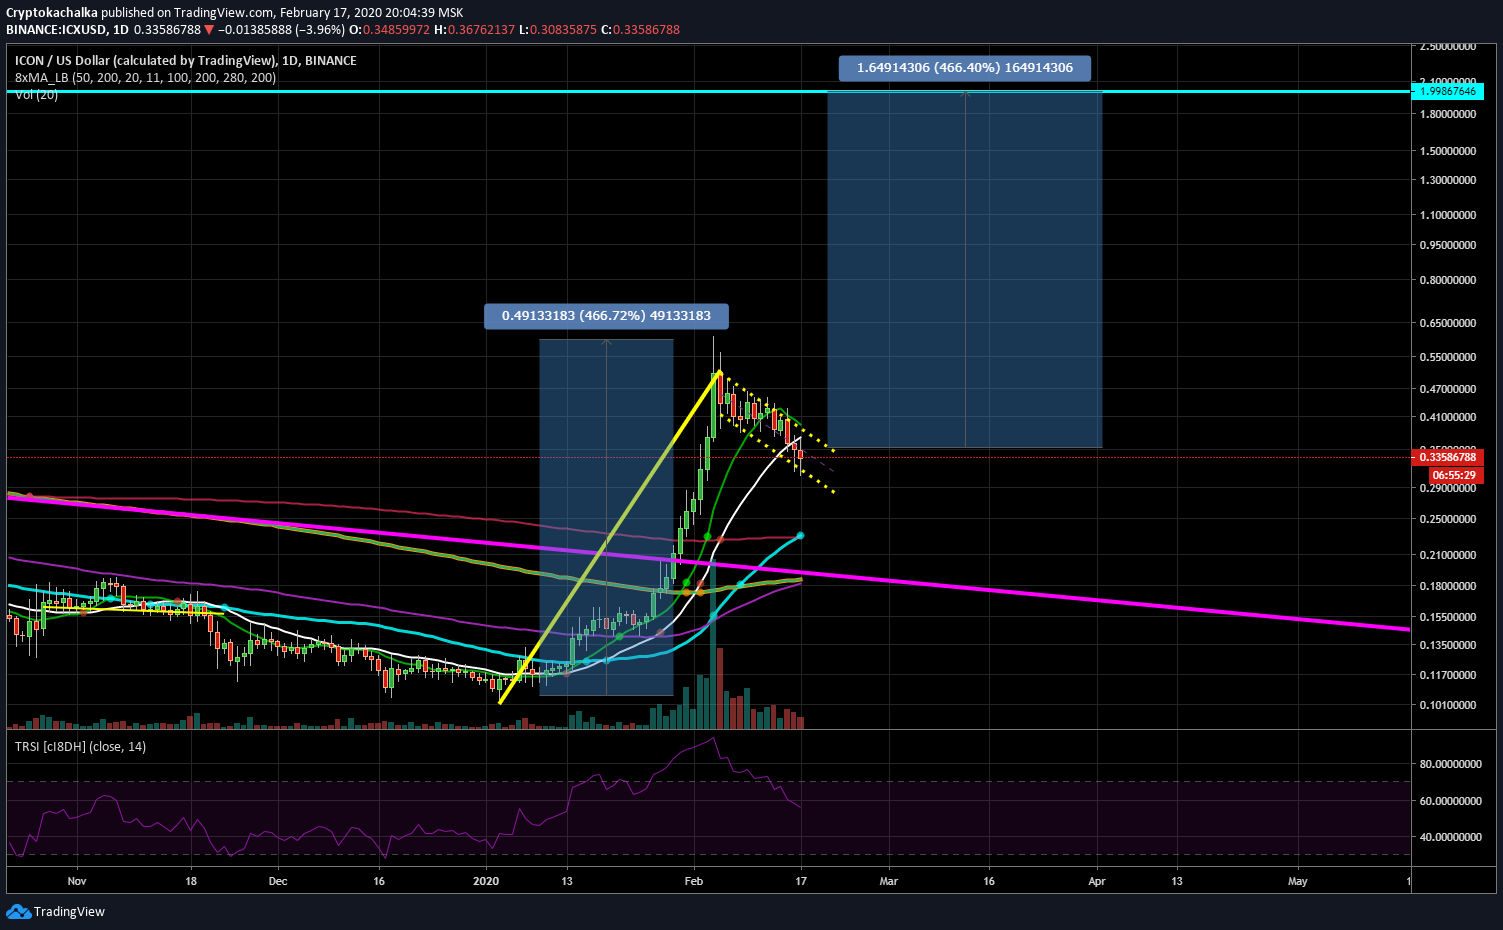Click the L:0.30835875 low value
1503x930 pixels.
[x=557, y=30]
